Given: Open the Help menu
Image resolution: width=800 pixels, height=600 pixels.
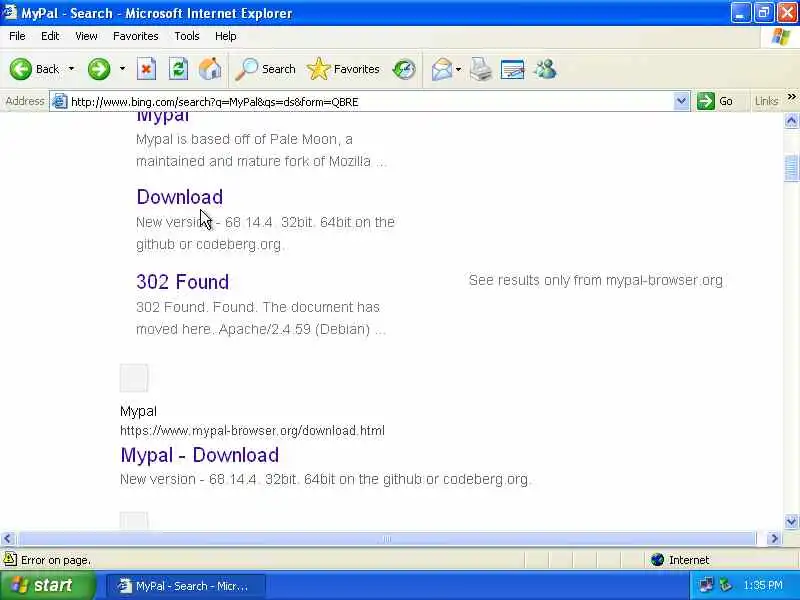Looking at the screenshot, I should point(226,36).
